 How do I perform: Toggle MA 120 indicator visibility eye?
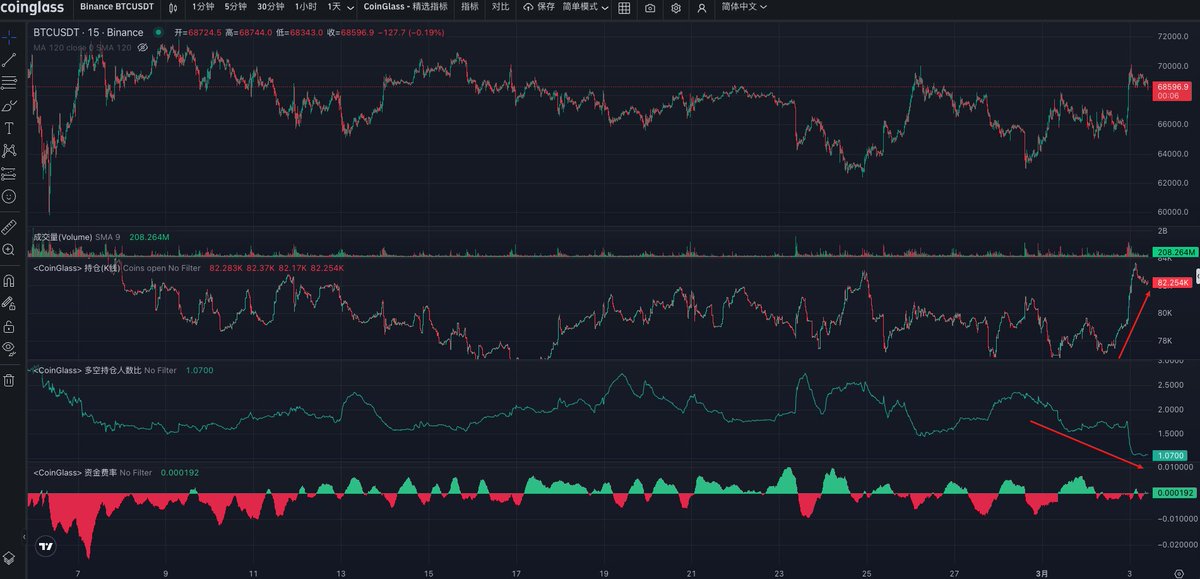142,47
